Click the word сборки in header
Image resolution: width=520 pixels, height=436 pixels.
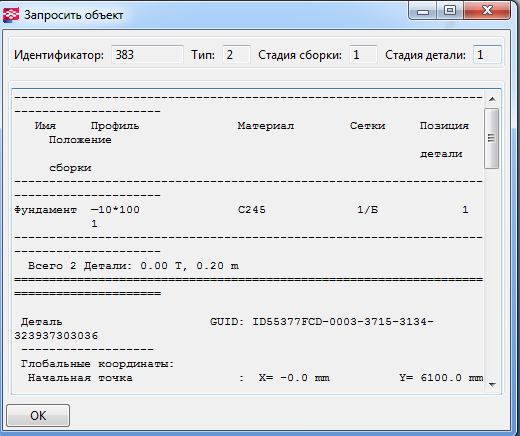click(x=70, y=168)
